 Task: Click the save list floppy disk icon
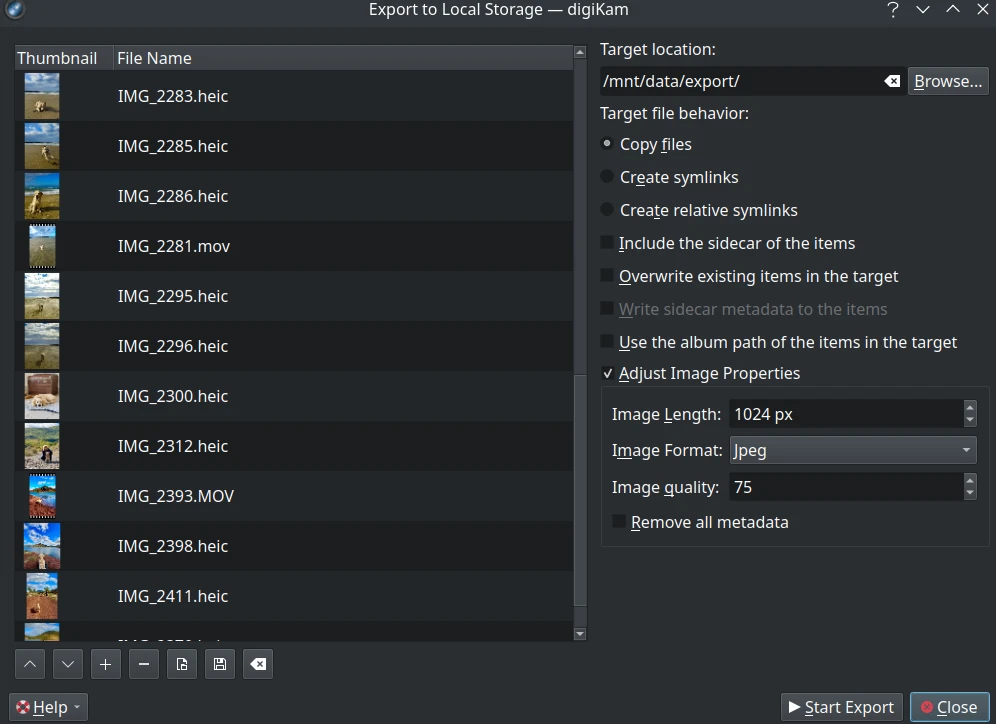[x=220, y=664]
